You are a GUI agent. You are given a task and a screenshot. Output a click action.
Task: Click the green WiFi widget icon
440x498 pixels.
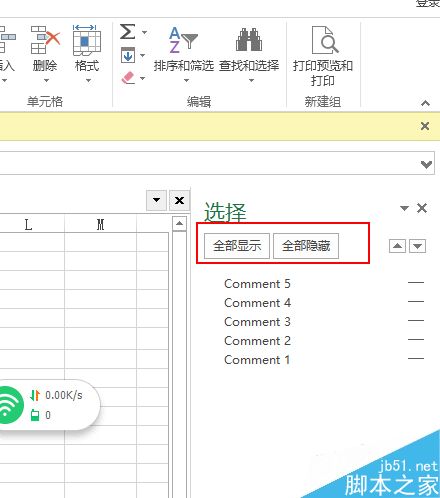coord(10,405)
